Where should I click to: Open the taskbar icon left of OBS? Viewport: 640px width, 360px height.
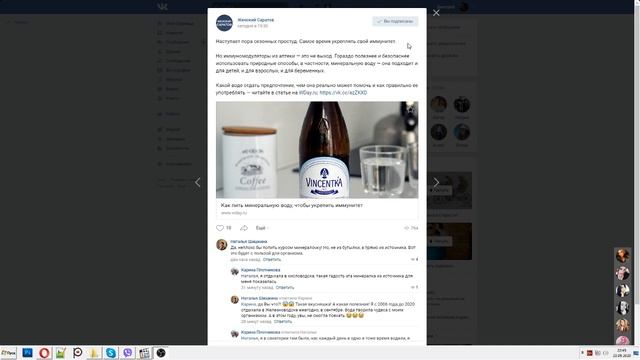(x=144, y=353)
